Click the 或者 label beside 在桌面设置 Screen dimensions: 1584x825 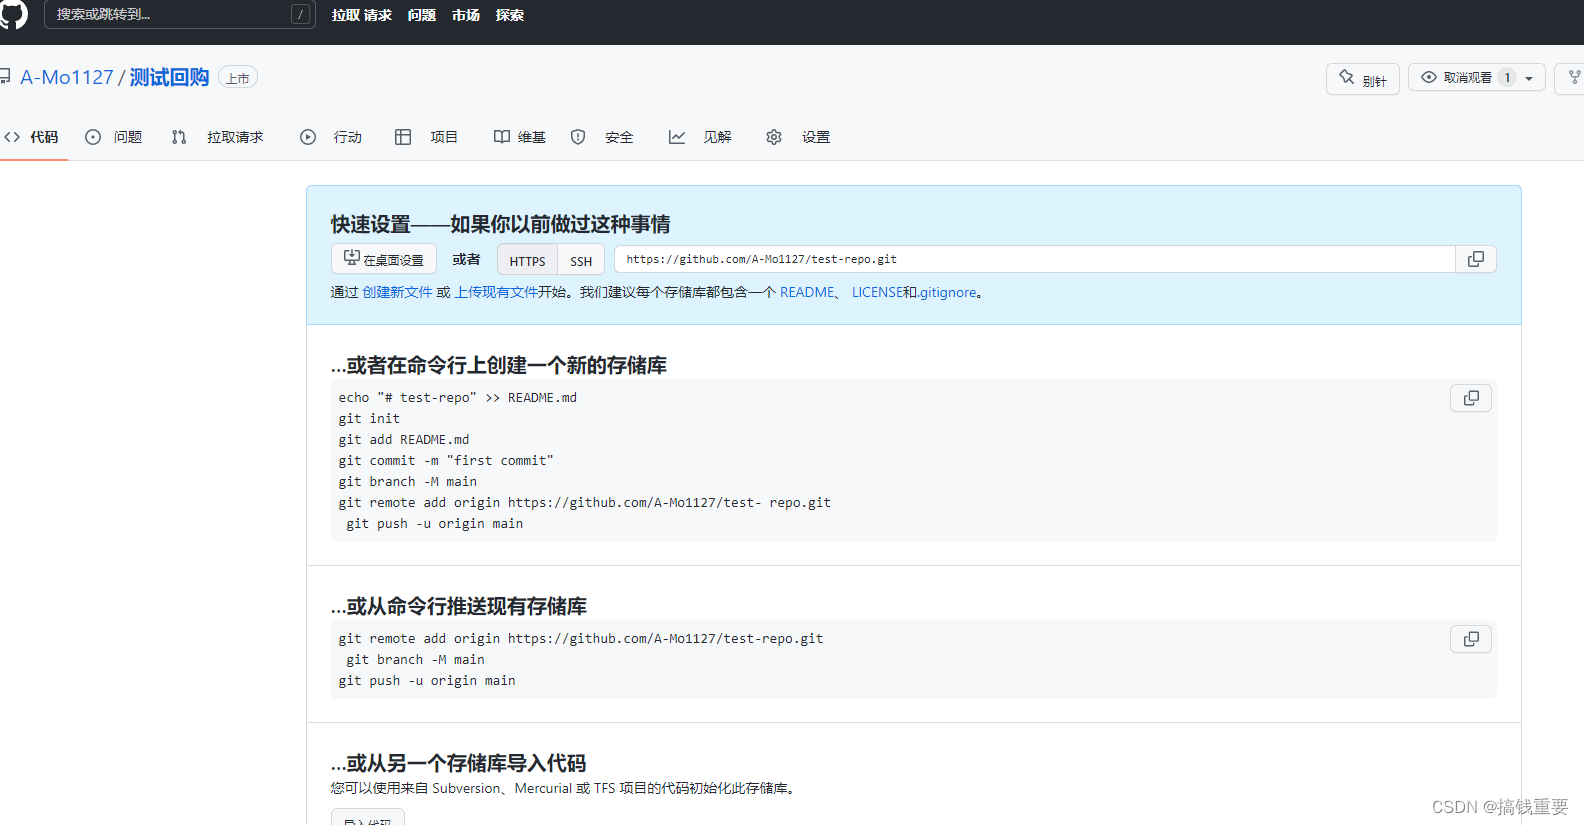click(466, 259)
